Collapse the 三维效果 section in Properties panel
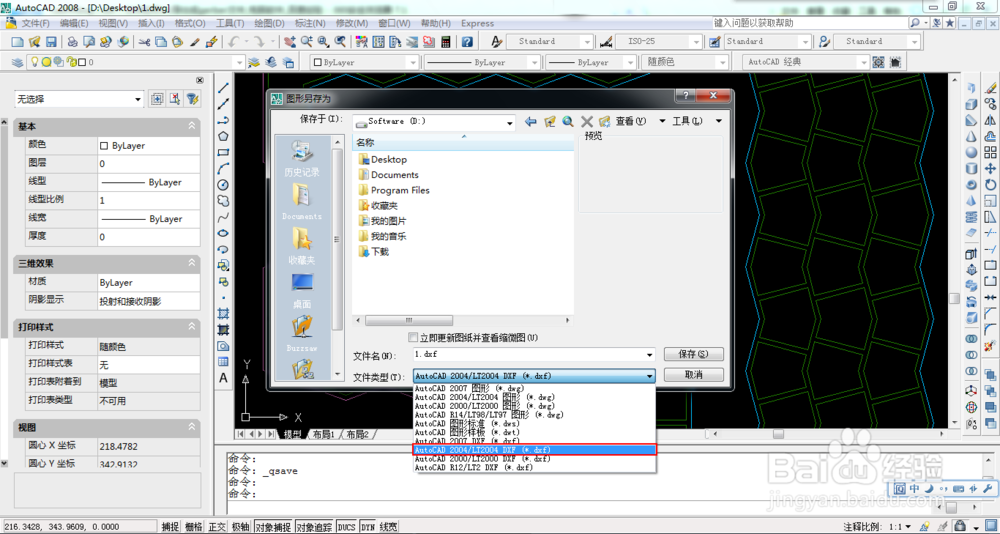 (192, 263)
